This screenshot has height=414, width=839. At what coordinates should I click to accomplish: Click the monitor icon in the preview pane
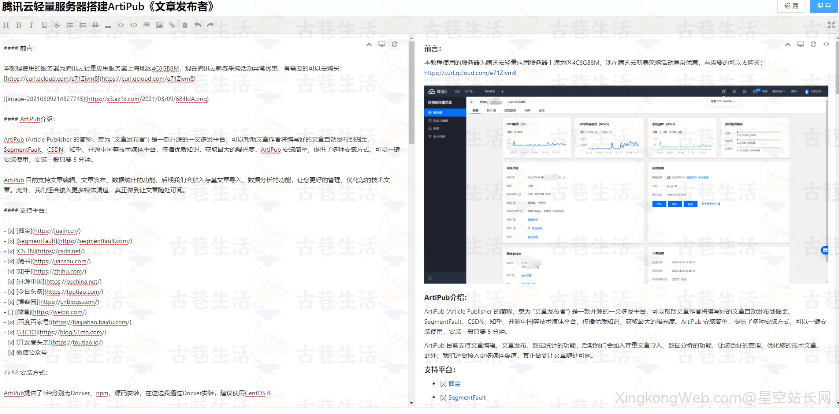800,44
